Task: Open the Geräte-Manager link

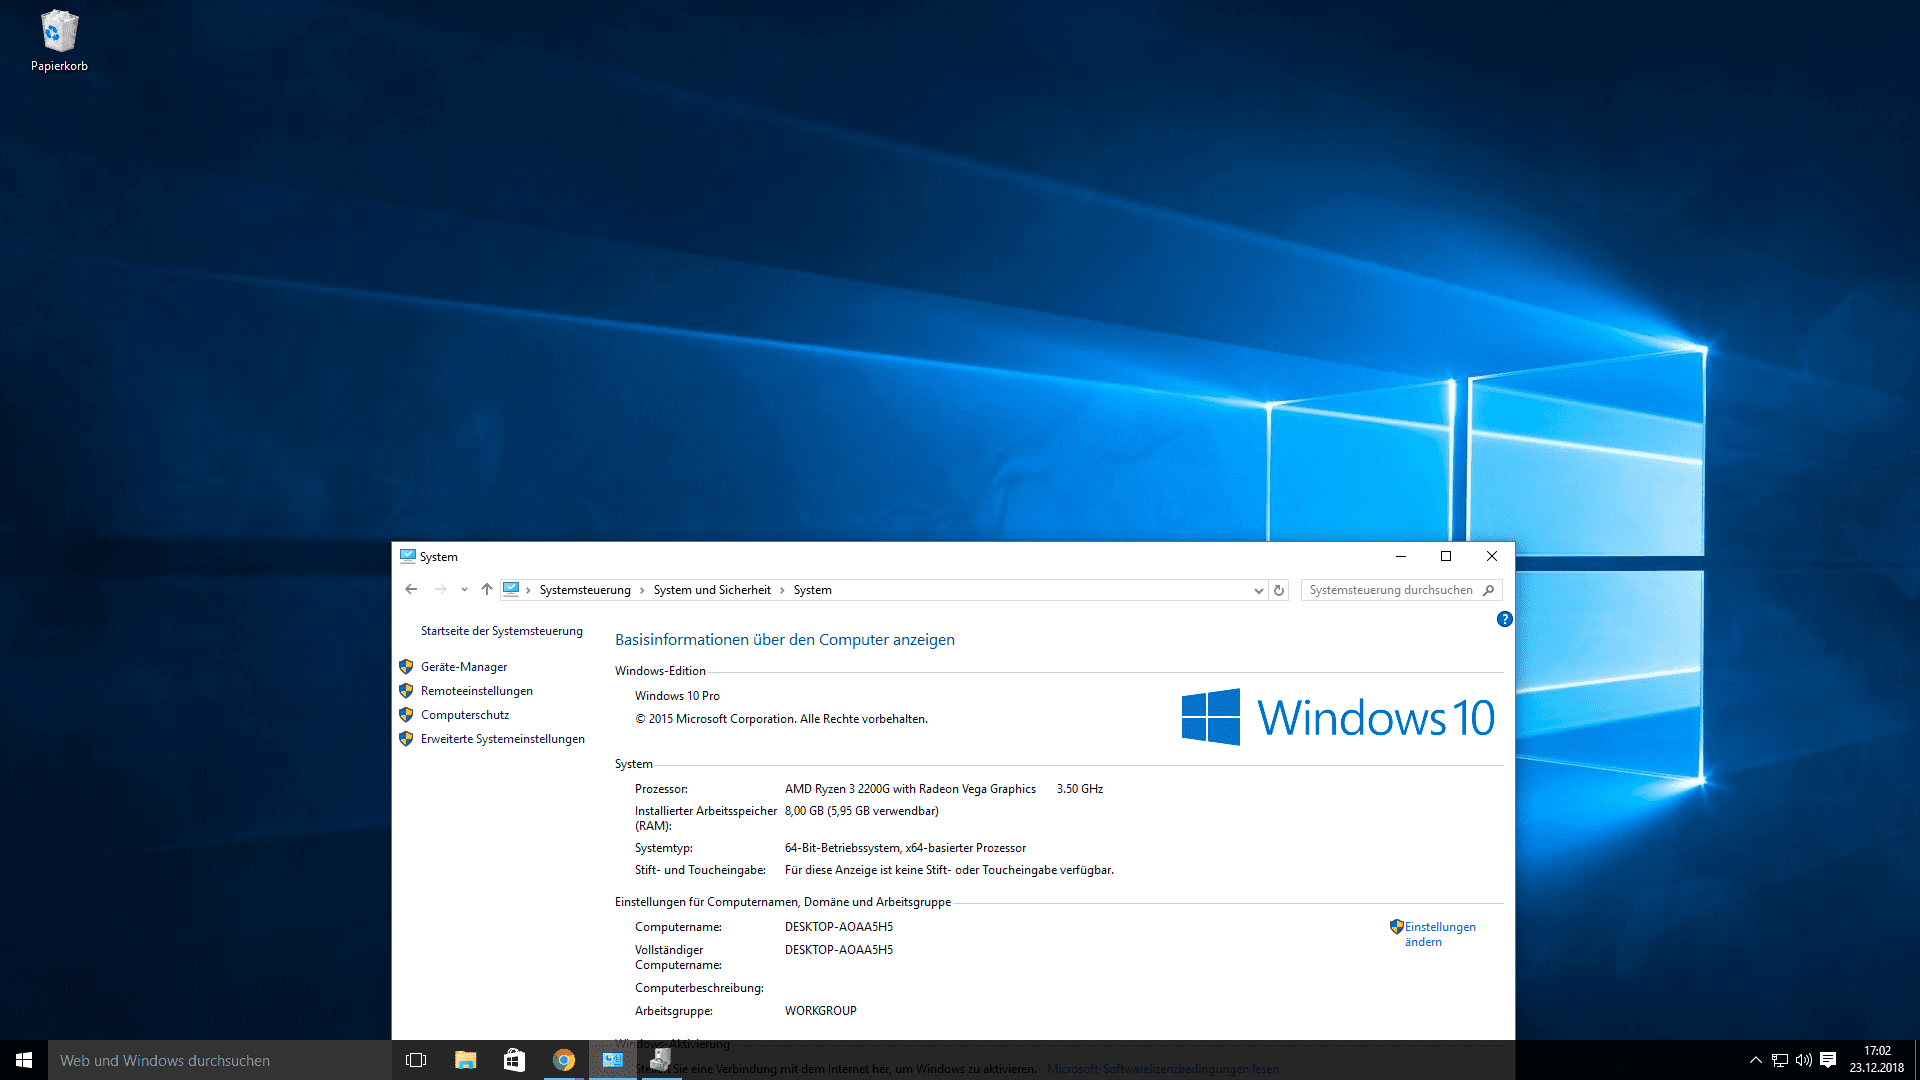Action: pos(464,667)
